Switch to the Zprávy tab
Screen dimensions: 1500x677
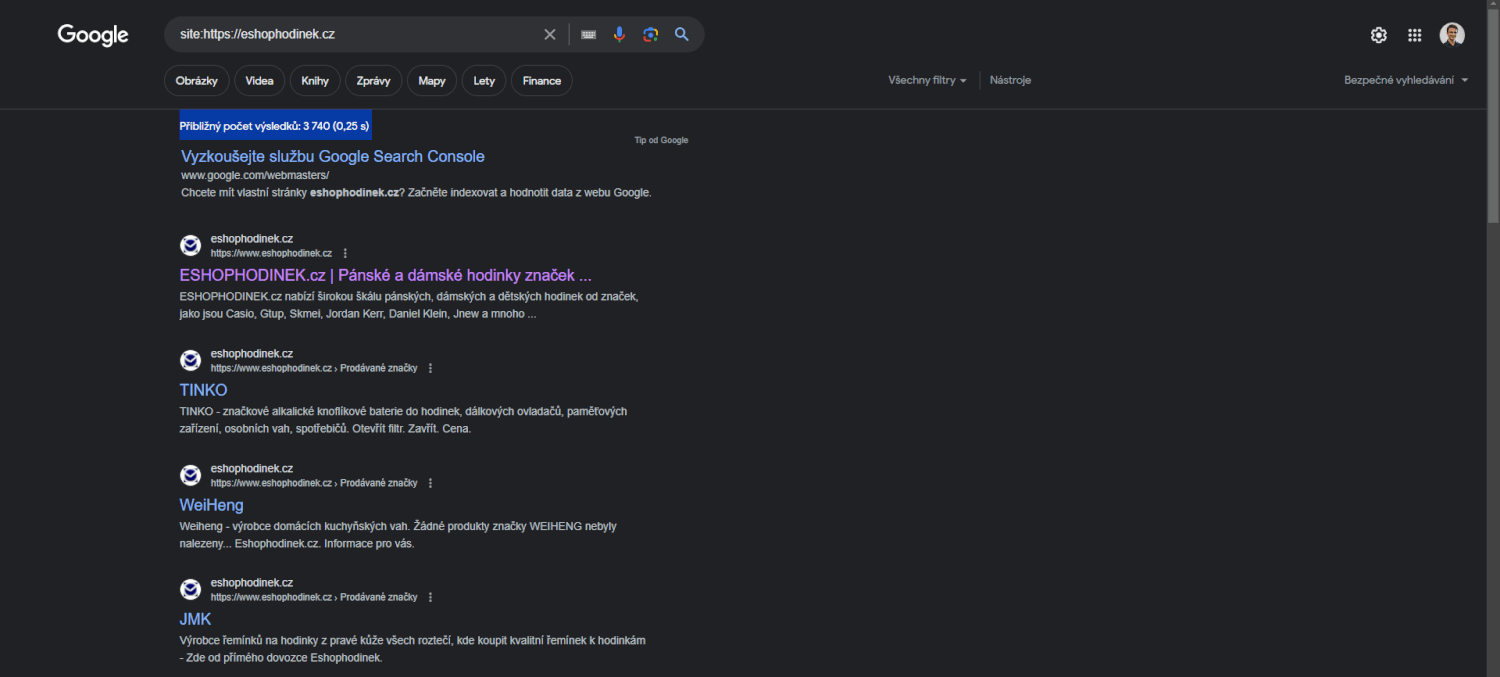pyautogui.click(x=373, y=81)
